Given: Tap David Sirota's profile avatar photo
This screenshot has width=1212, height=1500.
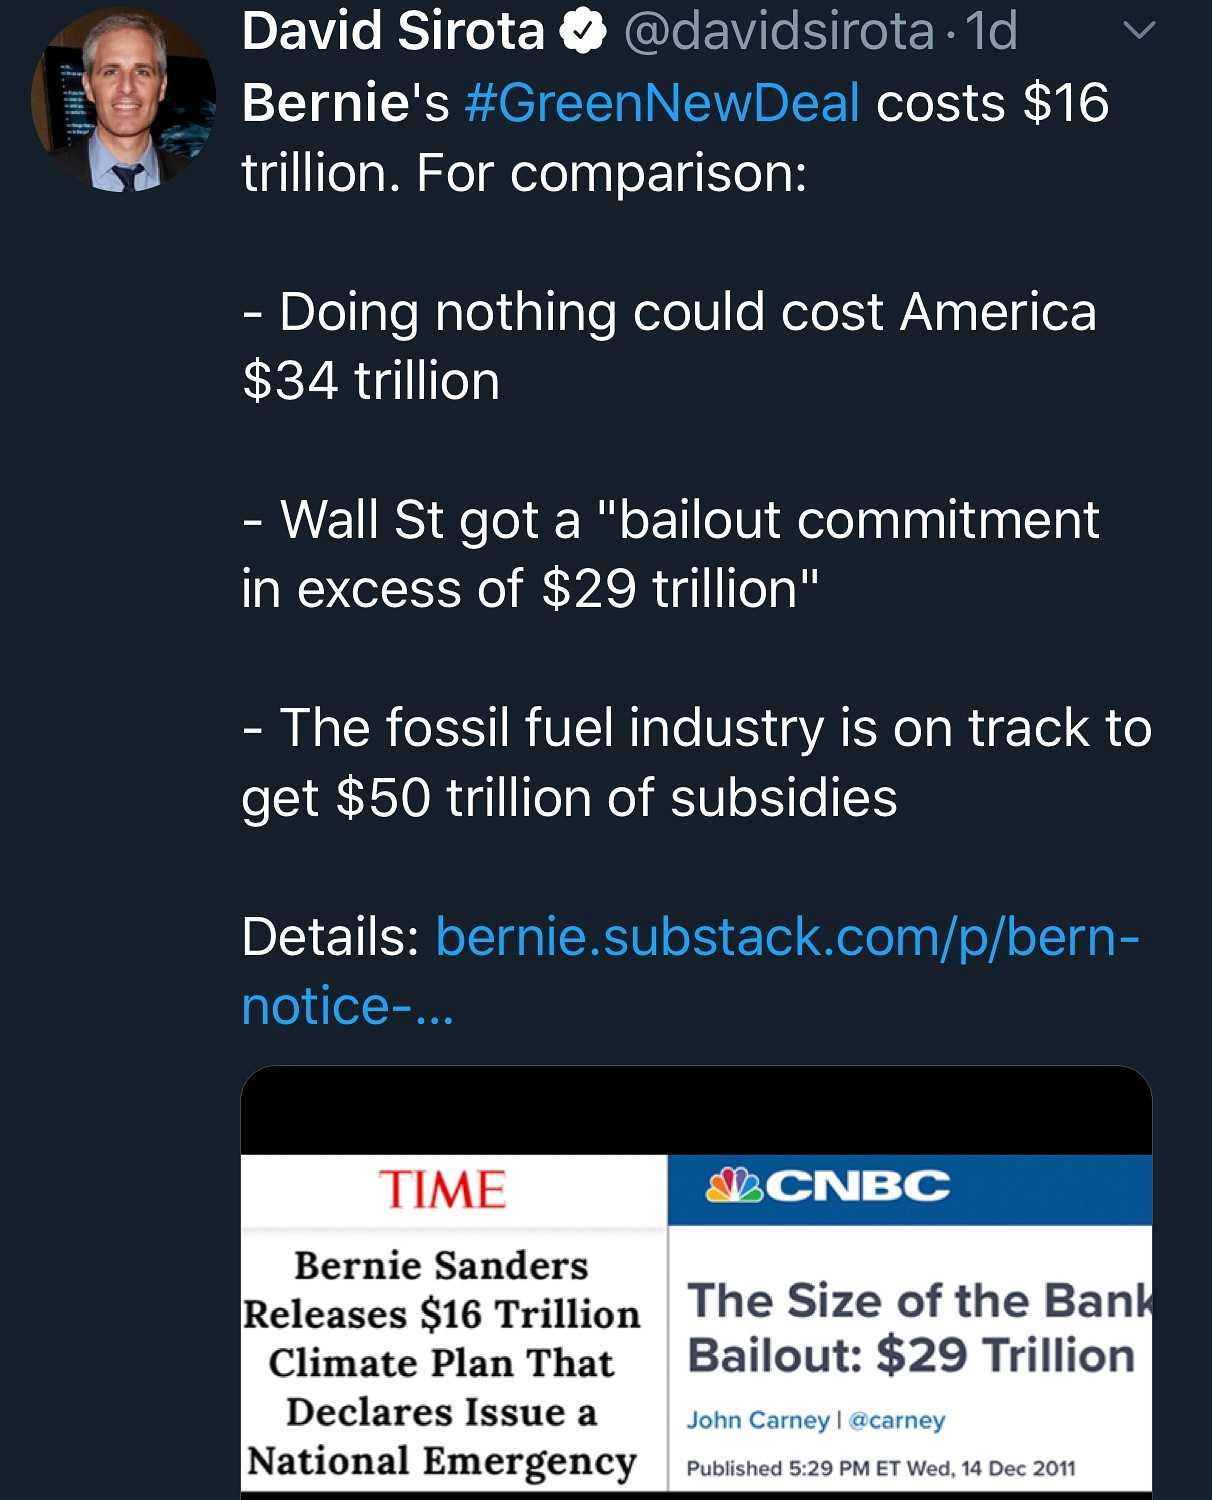Looking at the screenshot, I should (123, 100).
